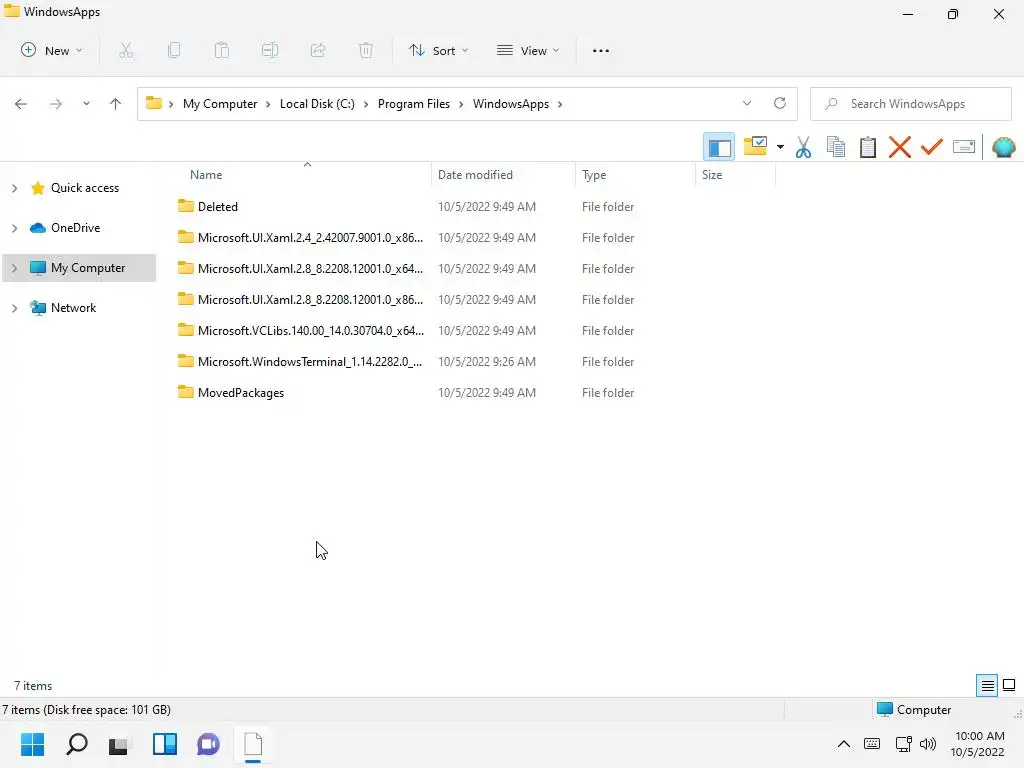
Task: Open the View menu
Action: point(528,50)
